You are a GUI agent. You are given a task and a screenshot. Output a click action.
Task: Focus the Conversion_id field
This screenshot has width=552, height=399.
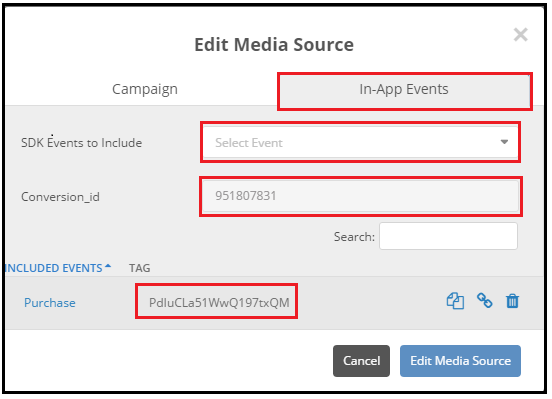[360, 196]
